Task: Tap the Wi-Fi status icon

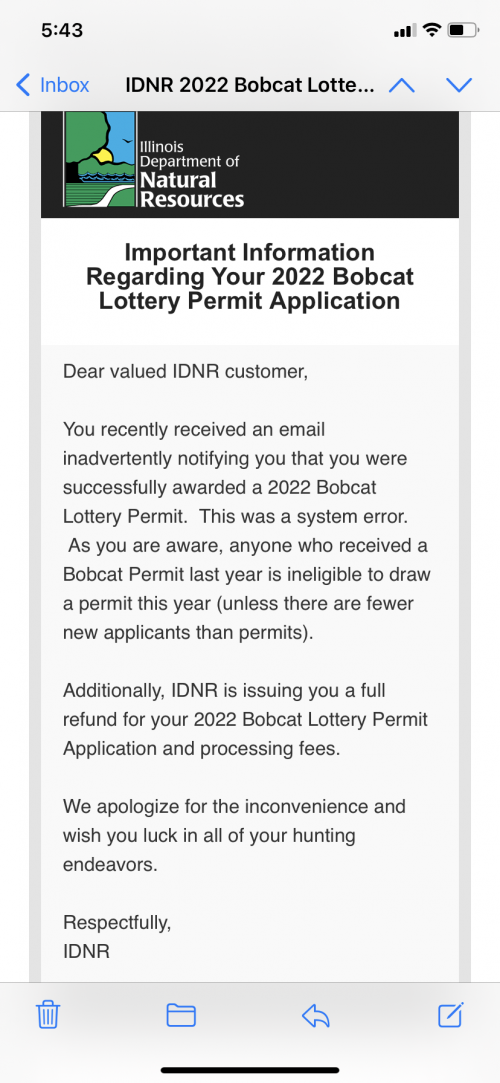Action: [x=432, y=30]
